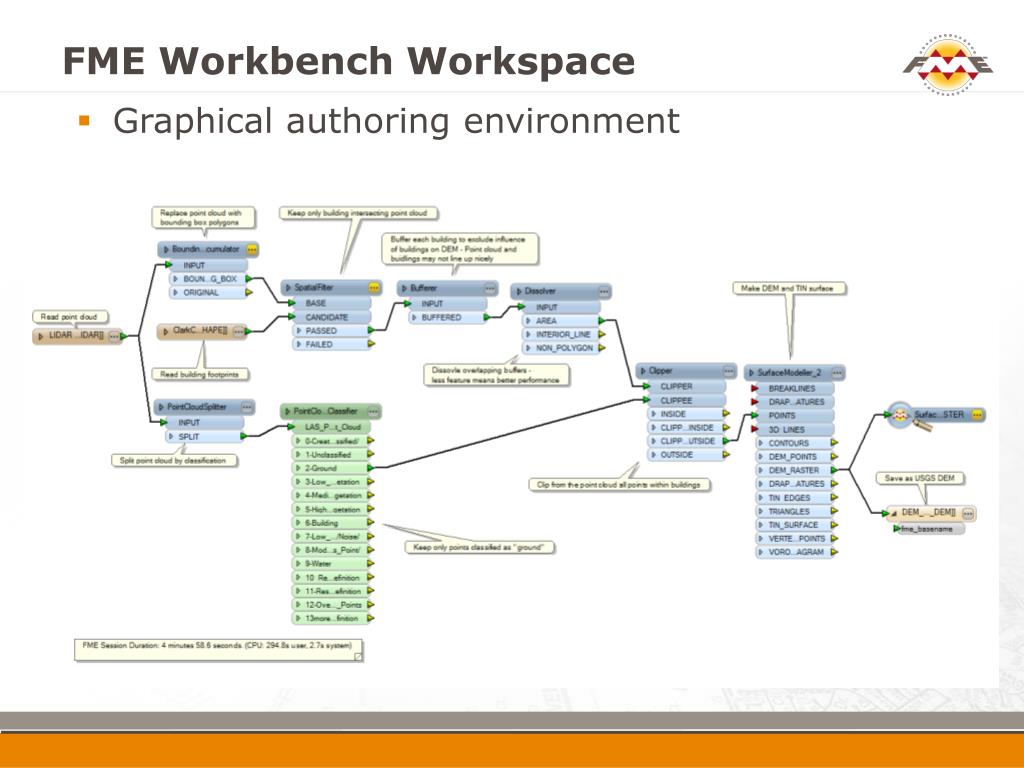Image resolution: width=1024 pixels, height=768 pixels.
Task: Click the FME Session Duration note
Action: 219,650
